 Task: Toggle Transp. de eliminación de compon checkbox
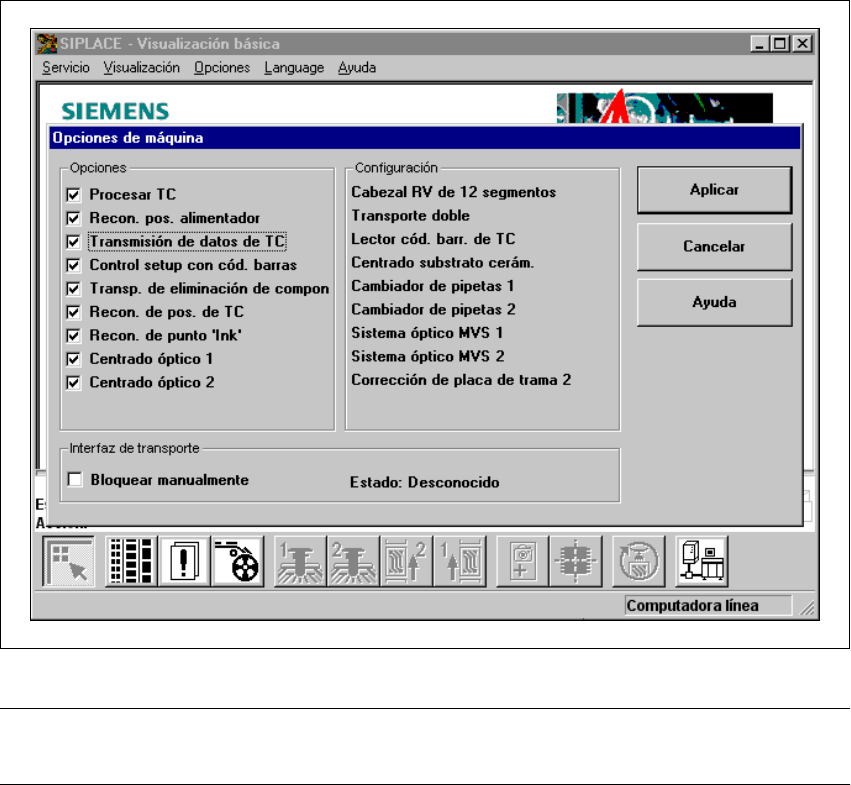(x=73, y=288)
